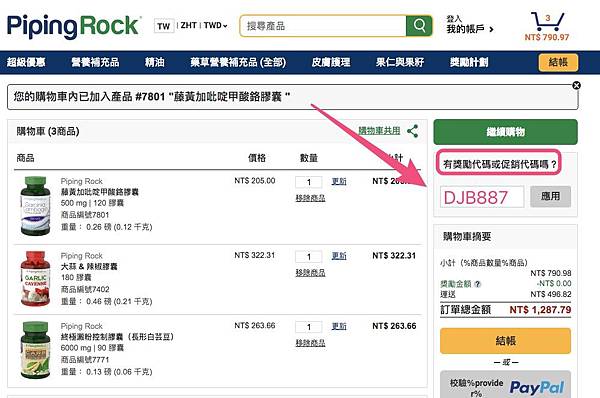Click the 購物車共用 link
This screenshot has height=398, width=600.
(379, 131)
